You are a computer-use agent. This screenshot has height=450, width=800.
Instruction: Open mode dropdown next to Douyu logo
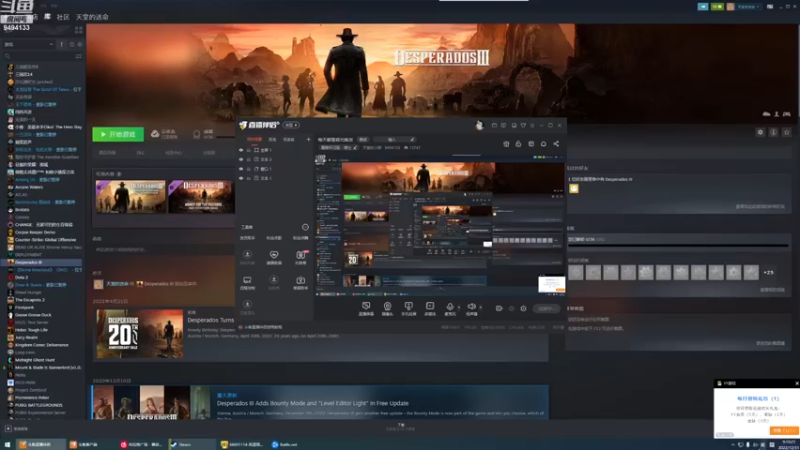pyautogui.click(x=292, y=125)
